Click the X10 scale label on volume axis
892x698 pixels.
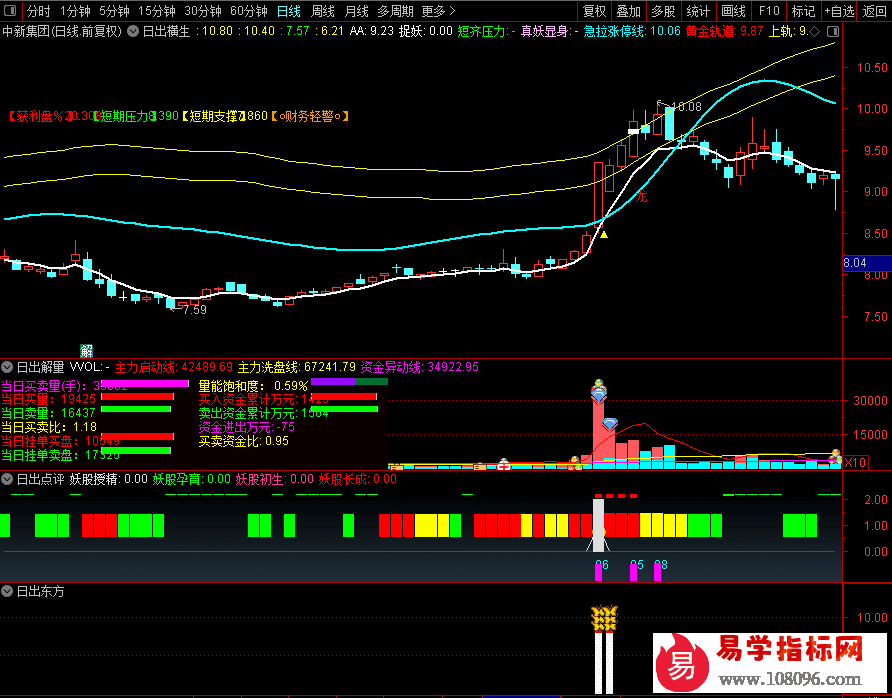856,463
